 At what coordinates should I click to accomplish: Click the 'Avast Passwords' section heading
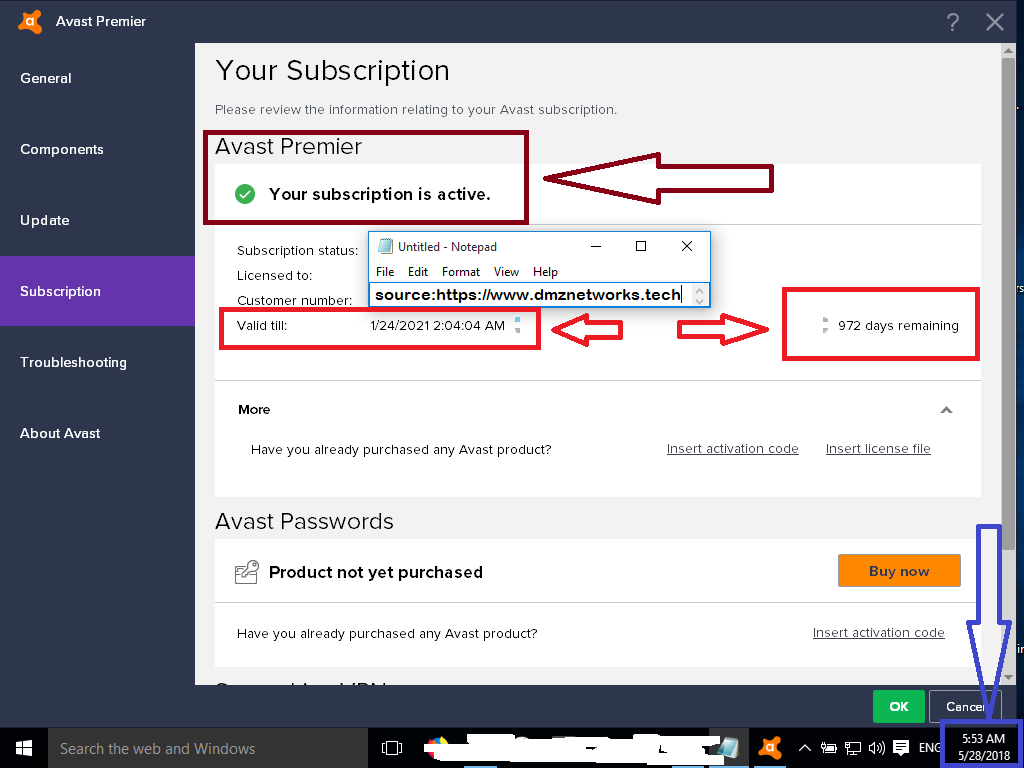click(x=304, y=521)
